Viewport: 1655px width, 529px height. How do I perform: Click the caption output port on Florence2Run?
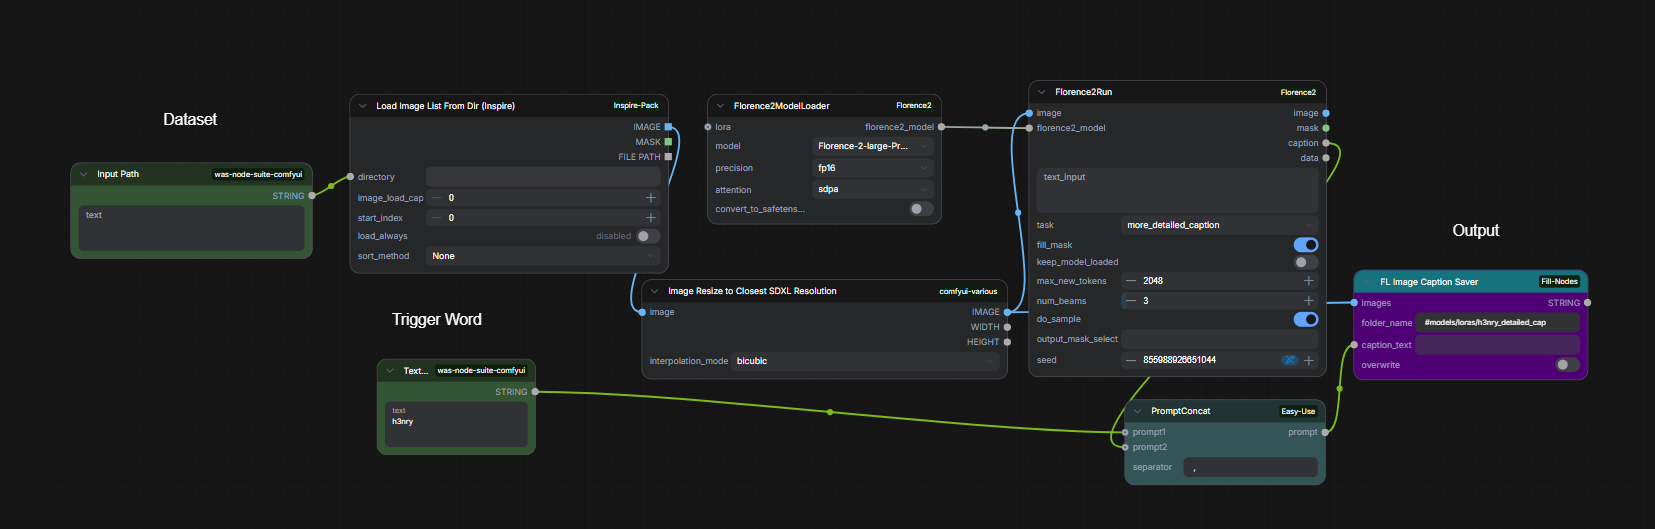(x=1326, y=143)
